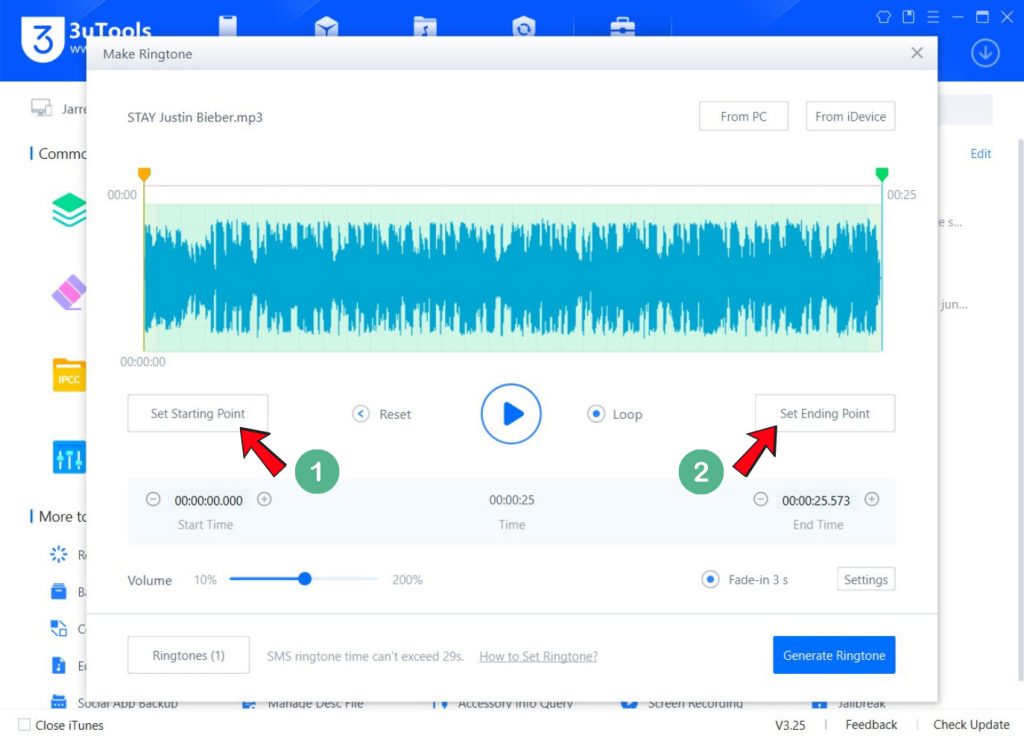Open the Flash & JB shield icon in header
This screenshot has height=747, width=1024.
[x=524, y=27]
